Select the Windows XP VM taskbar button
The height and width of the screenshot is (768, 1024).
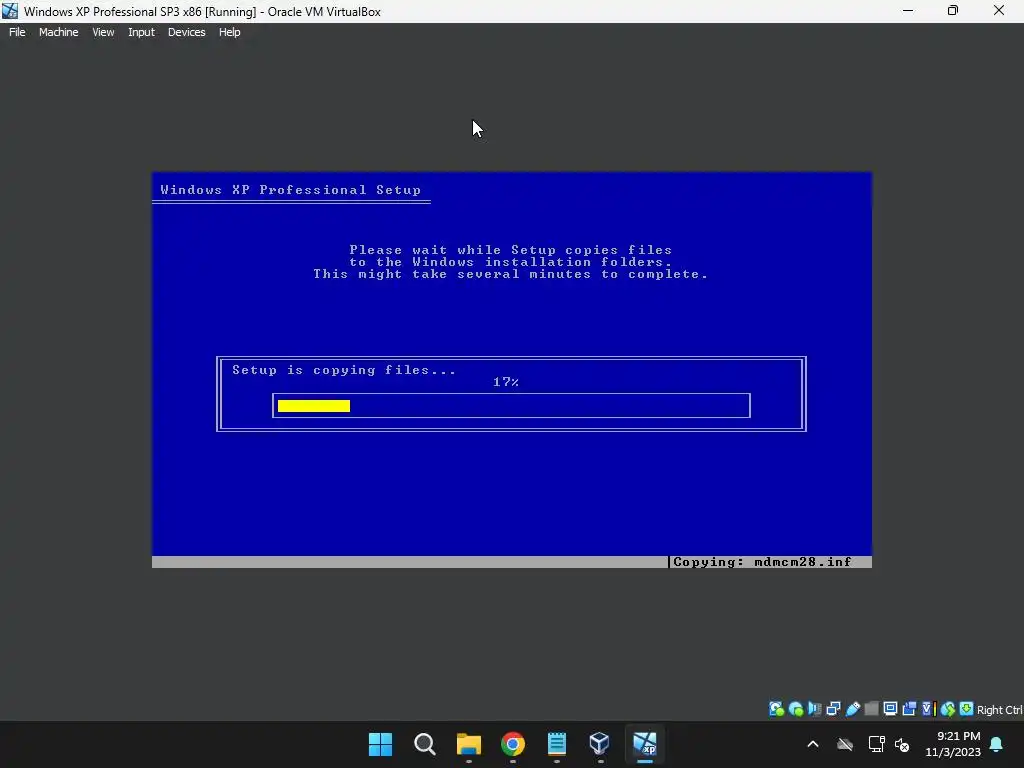(x=645, y=744)
